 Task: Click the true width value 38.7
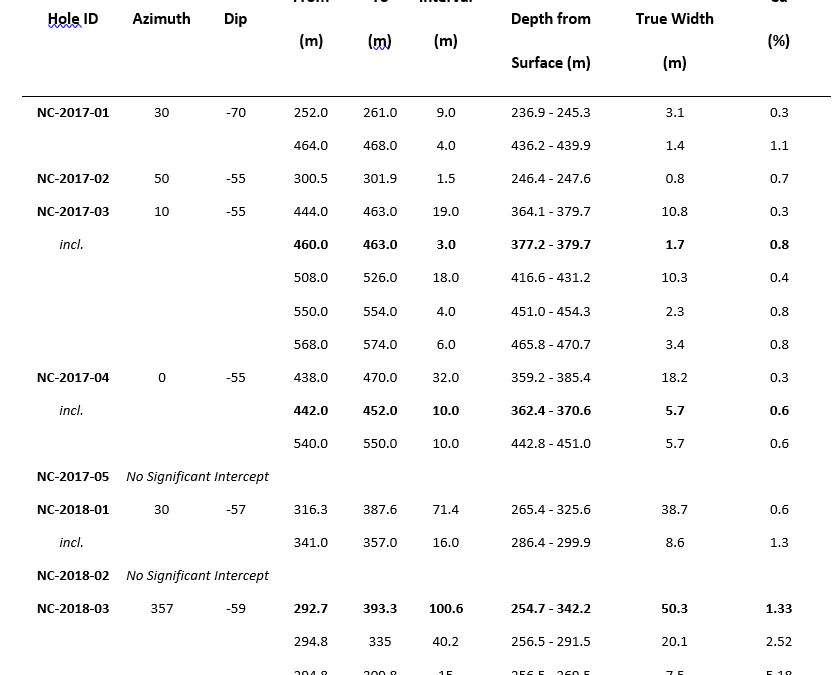point(675,510)
